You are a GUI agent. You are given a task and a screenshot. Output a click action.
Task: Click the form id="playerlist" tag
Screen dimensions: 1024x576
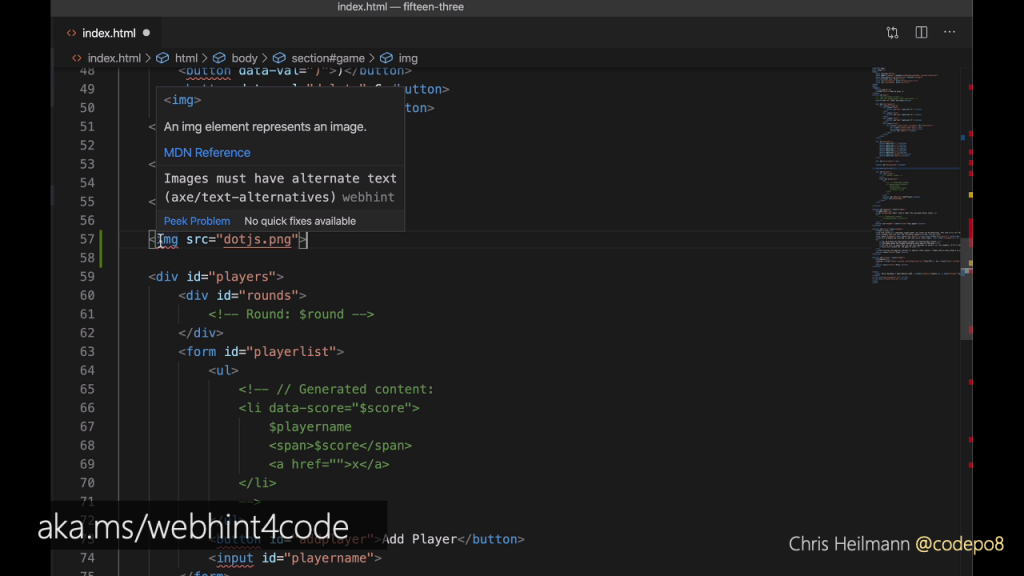pos(261,351)
